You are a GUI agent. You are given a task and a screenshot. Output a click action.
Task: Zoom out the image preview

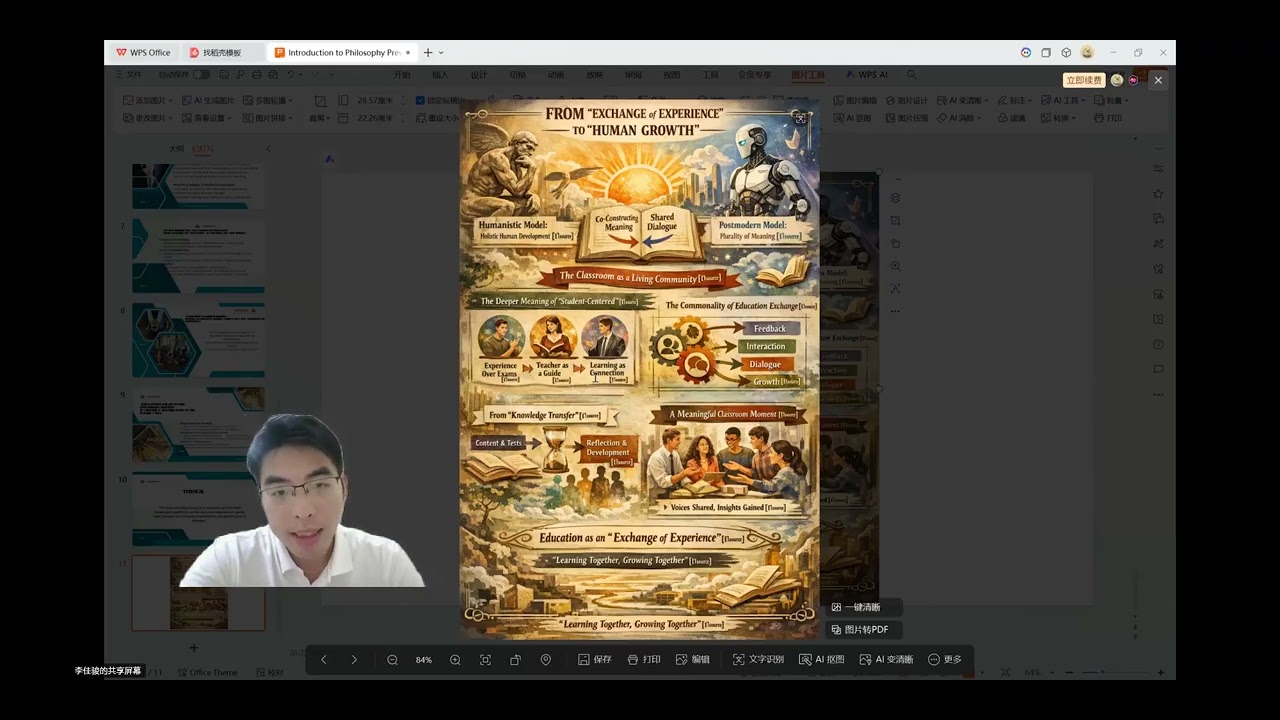click(x=392, y=660)
